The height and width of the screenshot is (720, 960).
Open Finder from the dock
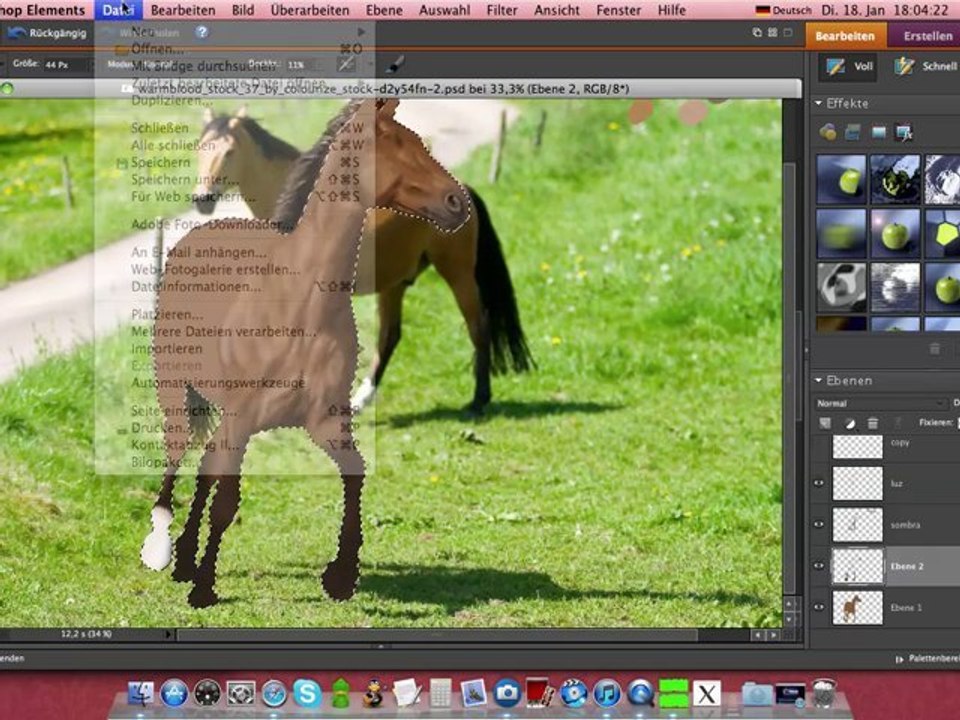tap(141, 693)
